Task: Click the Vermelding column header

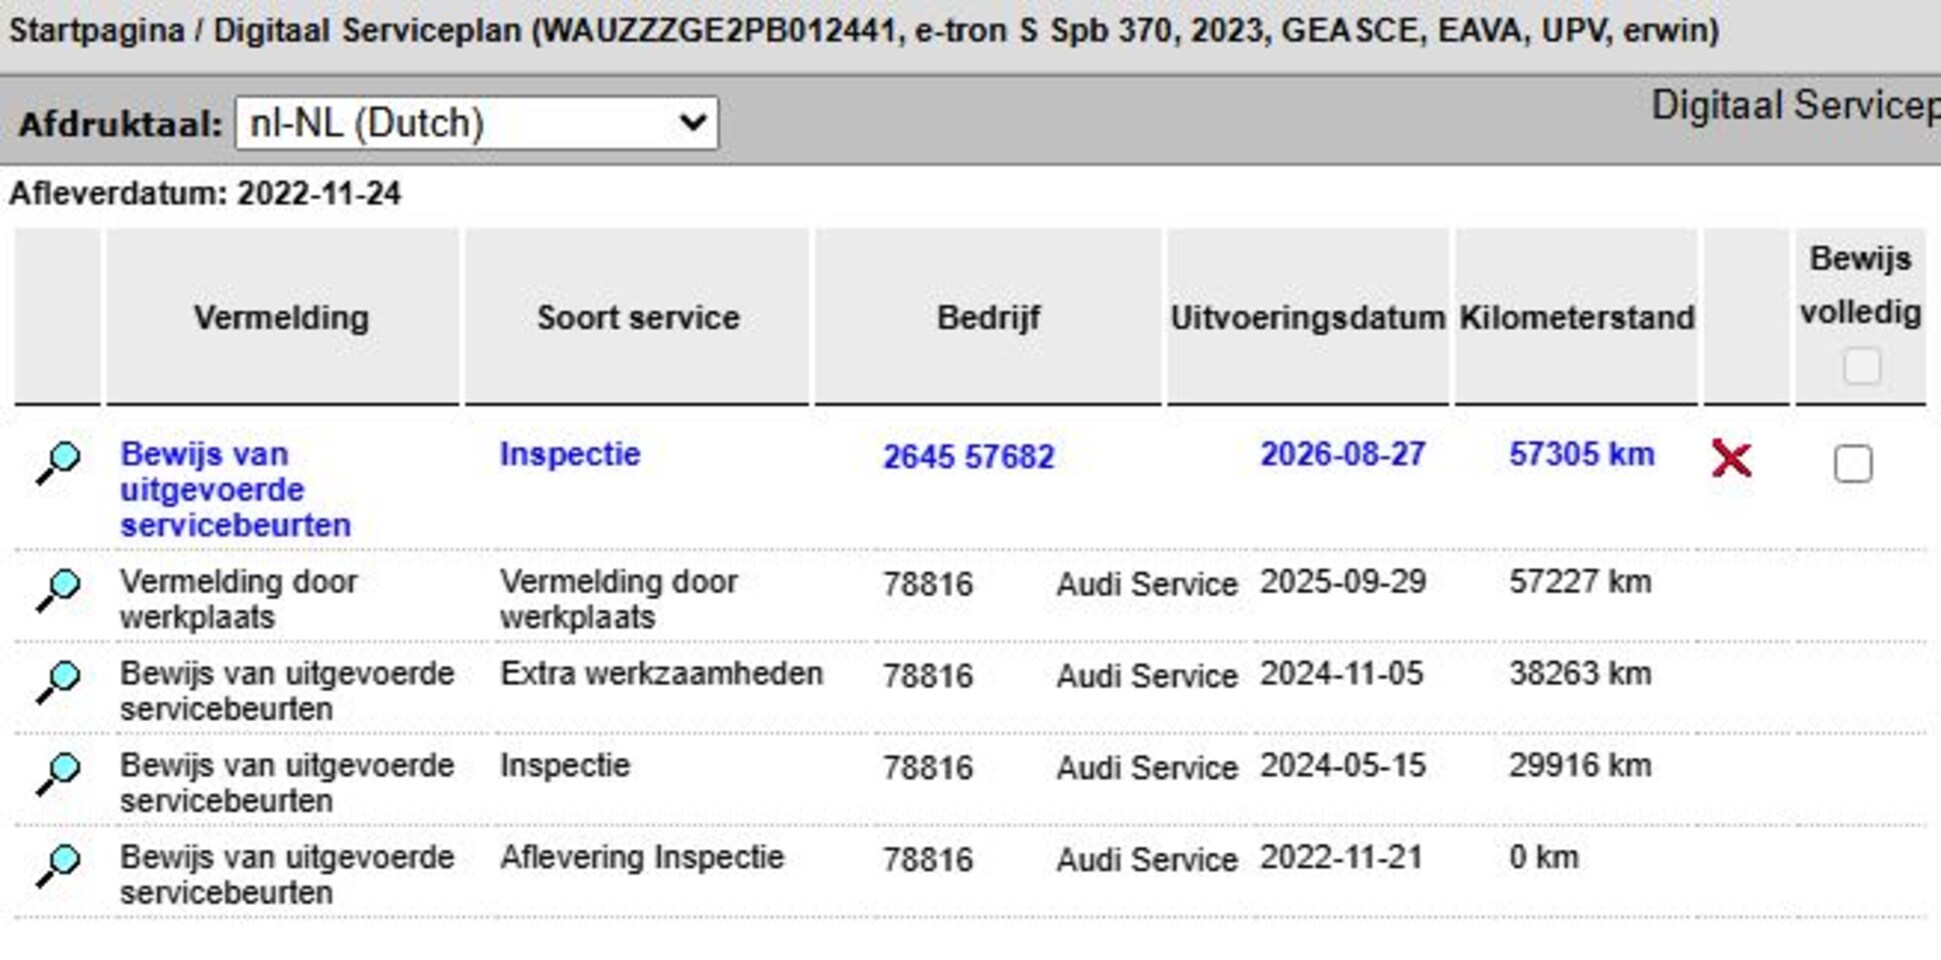Action: coord(282,318)
